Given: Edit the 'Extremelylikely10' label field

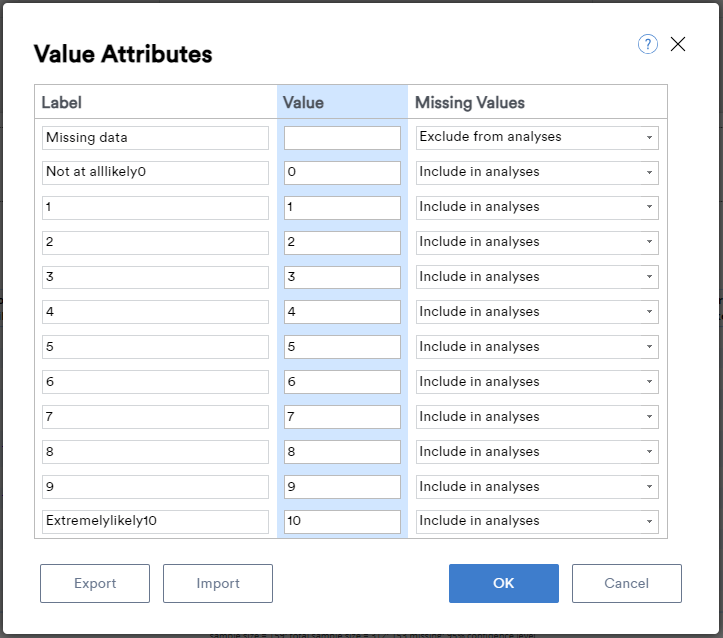Looking at the screenshot, I should [x=156, y=521].
